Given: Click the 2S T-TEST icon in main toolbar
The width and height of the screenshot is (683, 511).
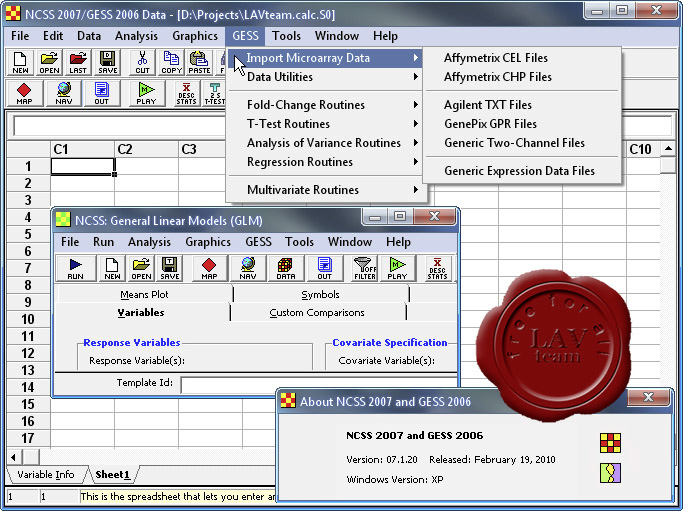Looking at the screenshot, I should click(215, 94).
